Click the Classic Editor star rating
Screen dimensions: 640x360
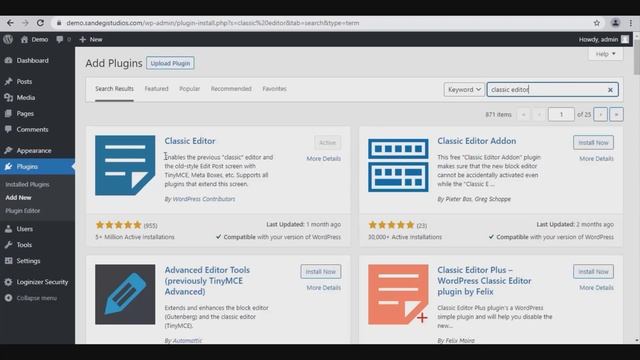(118, 225)
